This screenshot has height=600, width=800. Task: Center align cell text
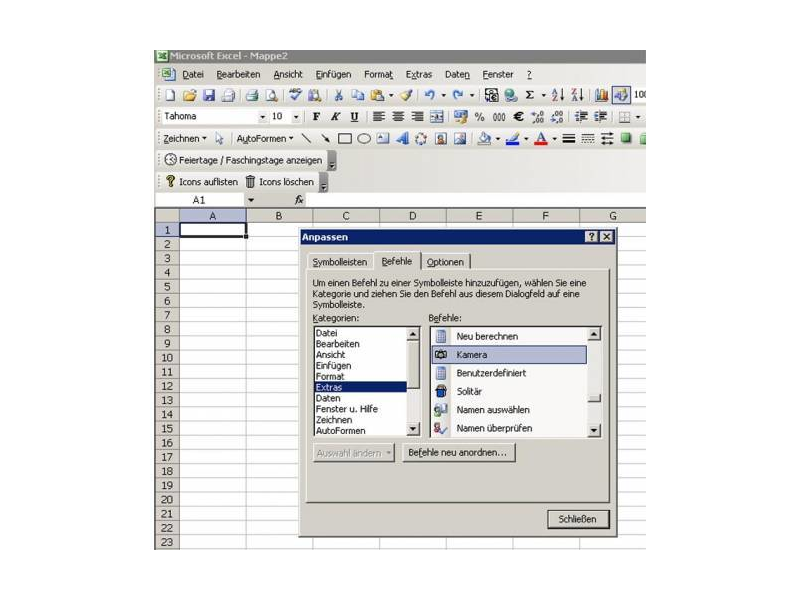tap(398, 117)
